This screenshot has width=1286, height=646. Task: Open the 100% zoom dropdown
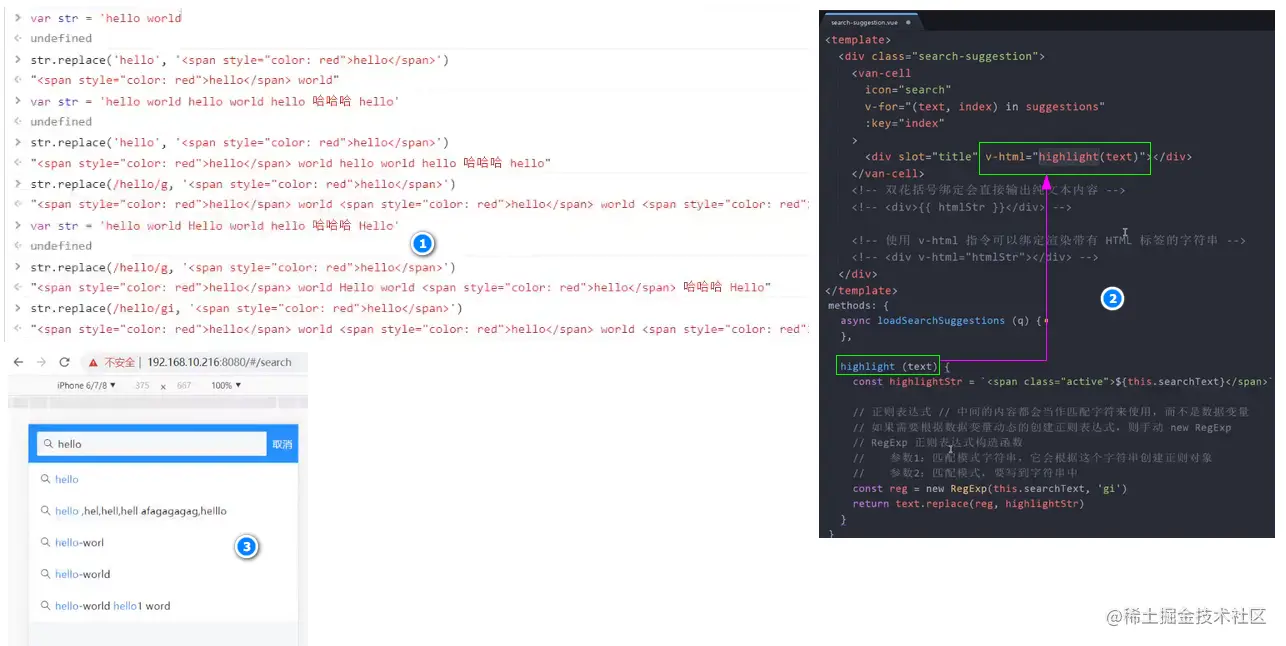click(x=226, y=385)
